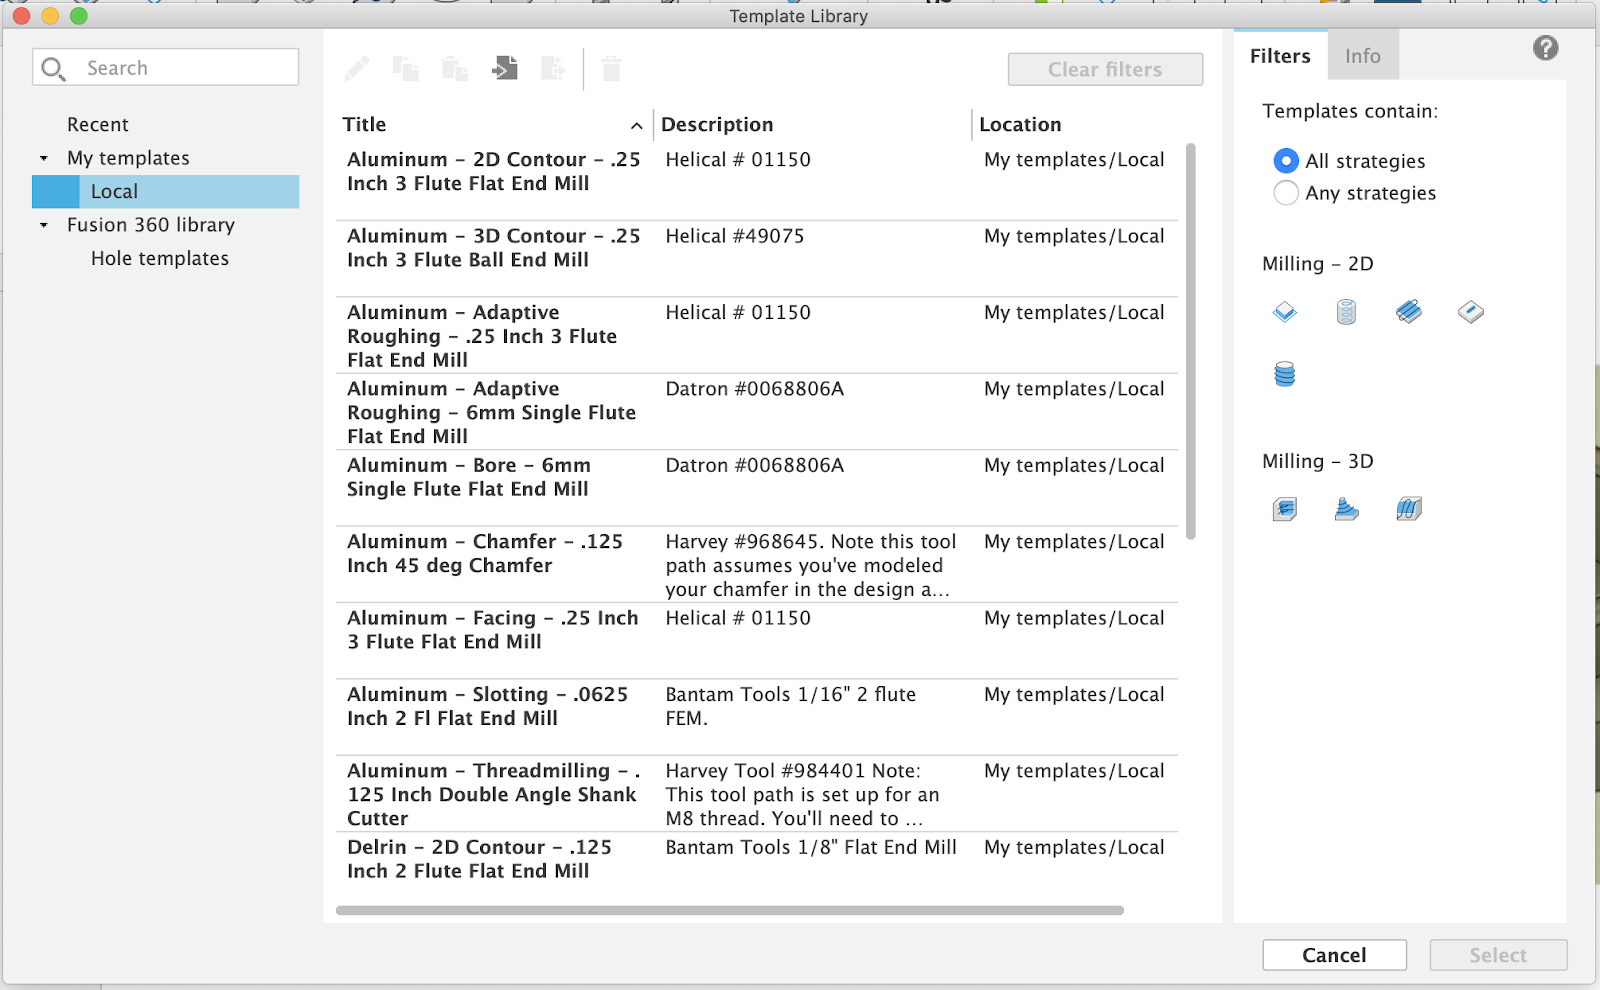Click the Datron #0068806A description in Bore row

click(755, 465)
